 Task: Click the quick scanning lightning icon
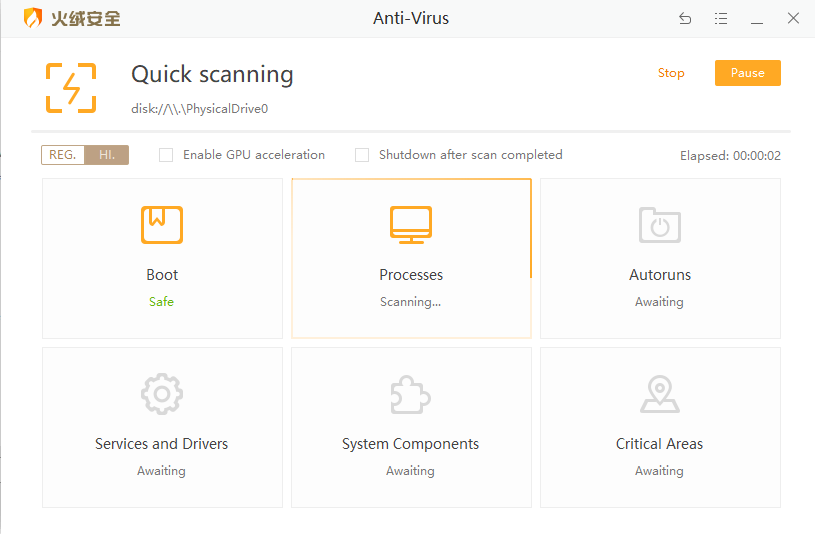(71, 88)
